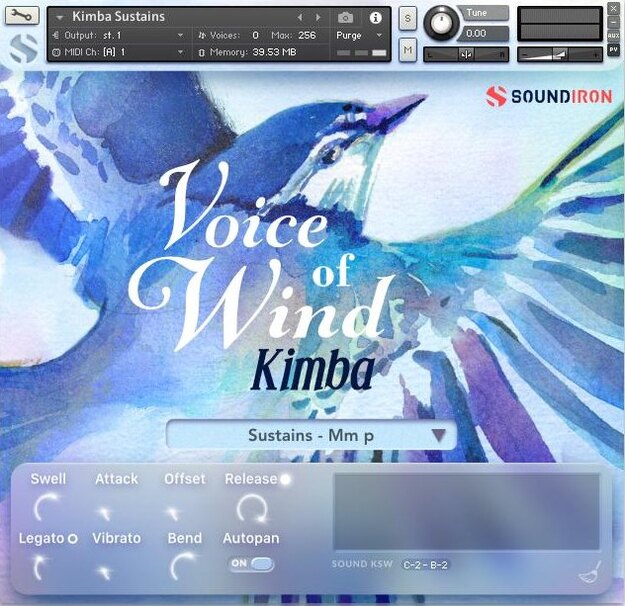
Task: Click the Soundiron S logo in the header
Action: (x=24, y=48)
